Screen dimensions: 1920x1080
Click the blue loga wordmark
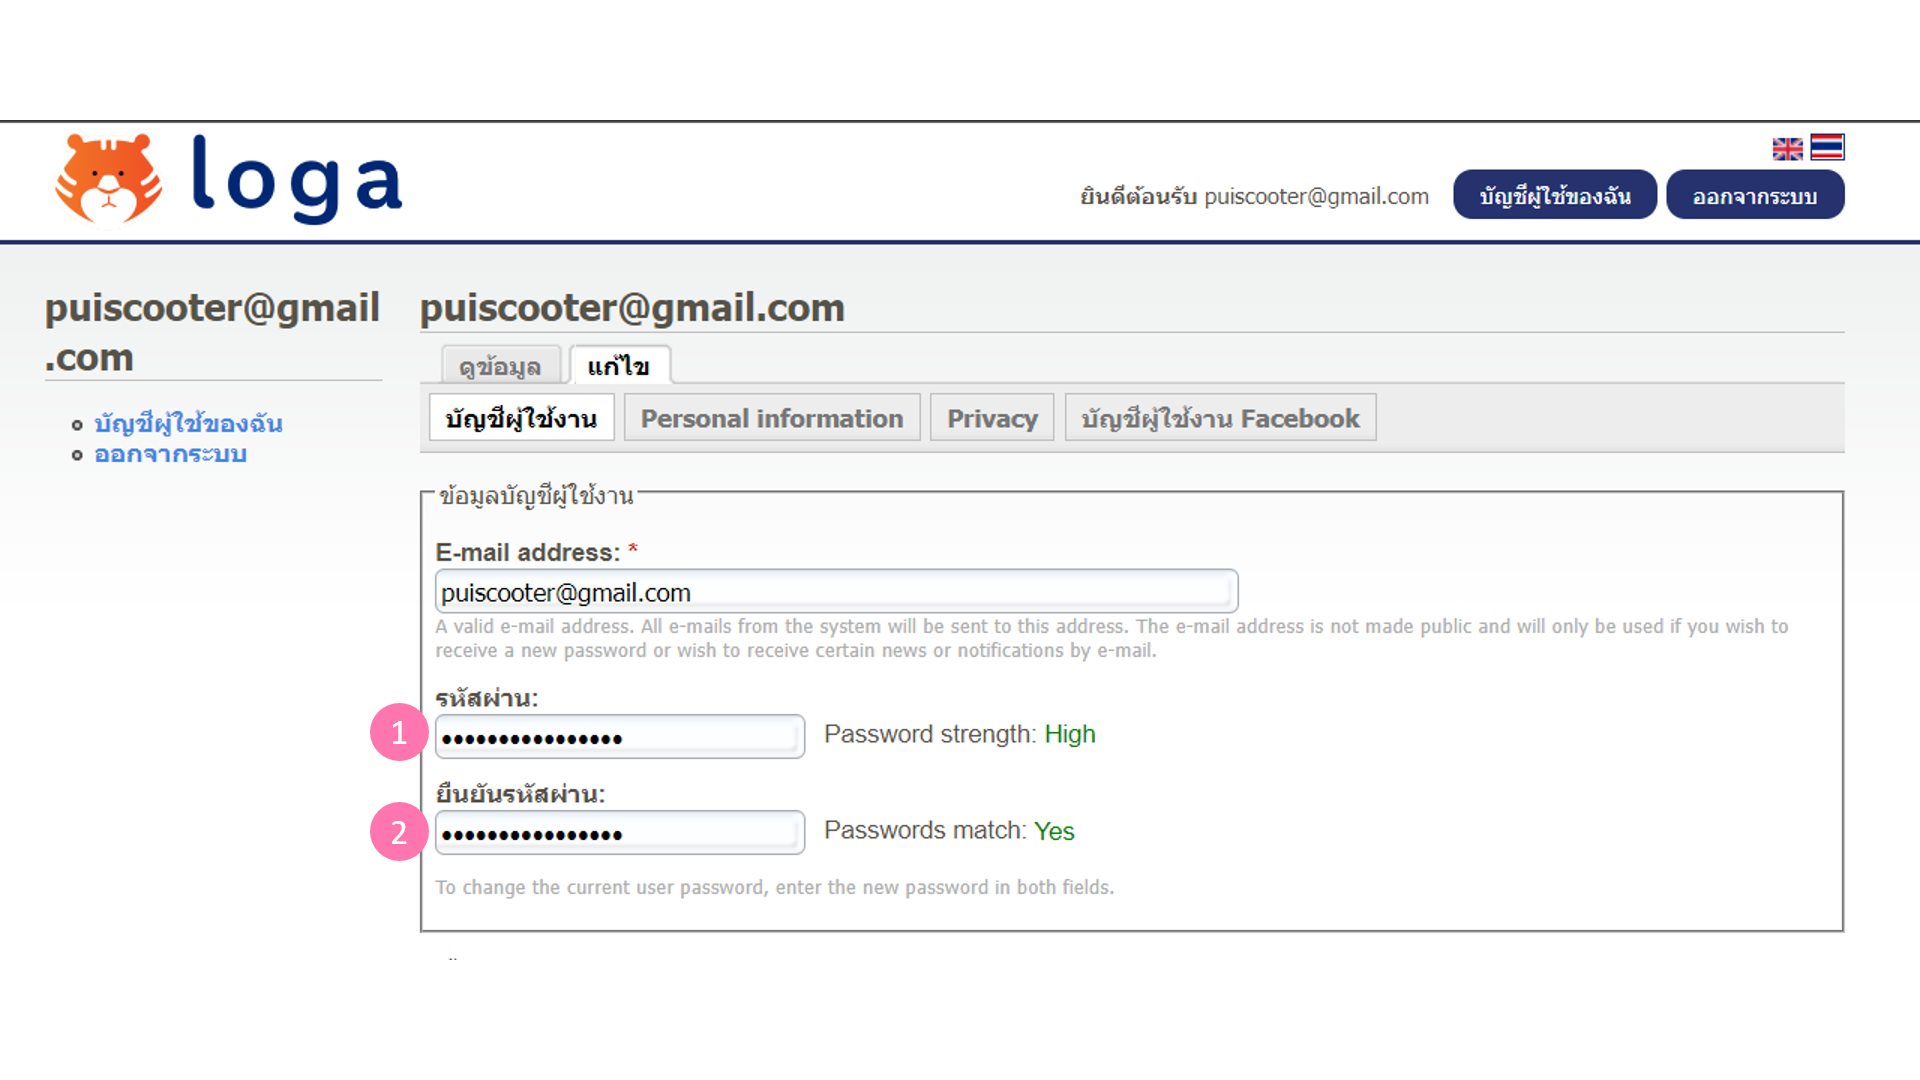point(297,179)
